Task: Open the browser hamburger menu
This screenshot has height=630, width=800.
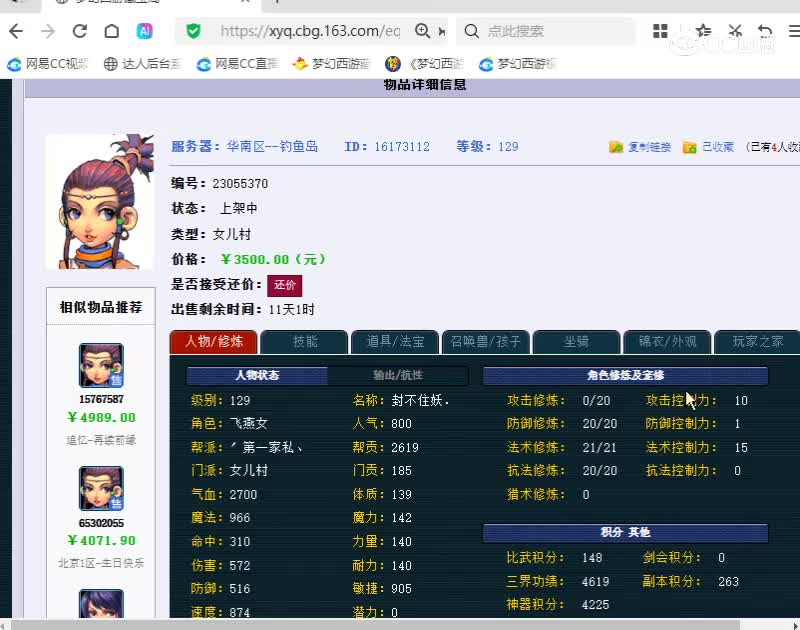Action: [x=794, y=31]
